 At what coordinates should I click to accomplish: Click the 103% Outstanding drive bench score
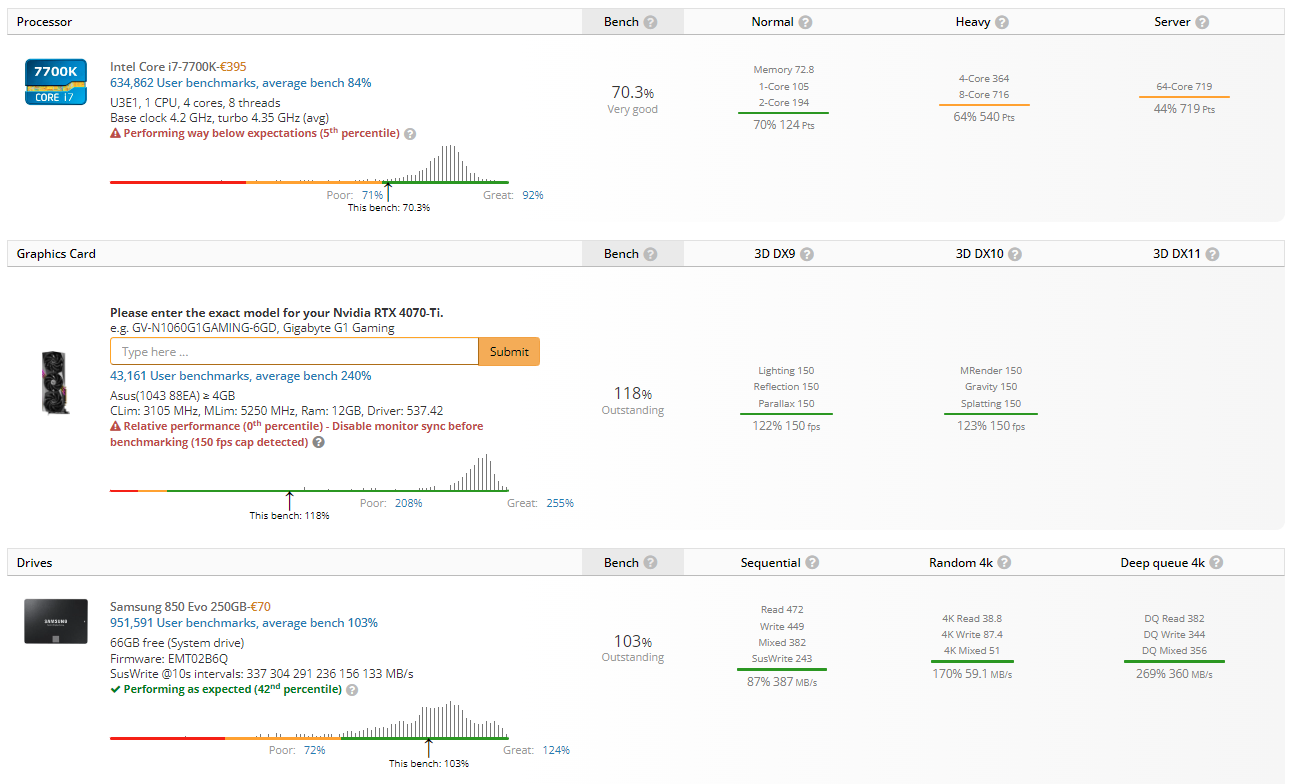[x=632, y=648]
